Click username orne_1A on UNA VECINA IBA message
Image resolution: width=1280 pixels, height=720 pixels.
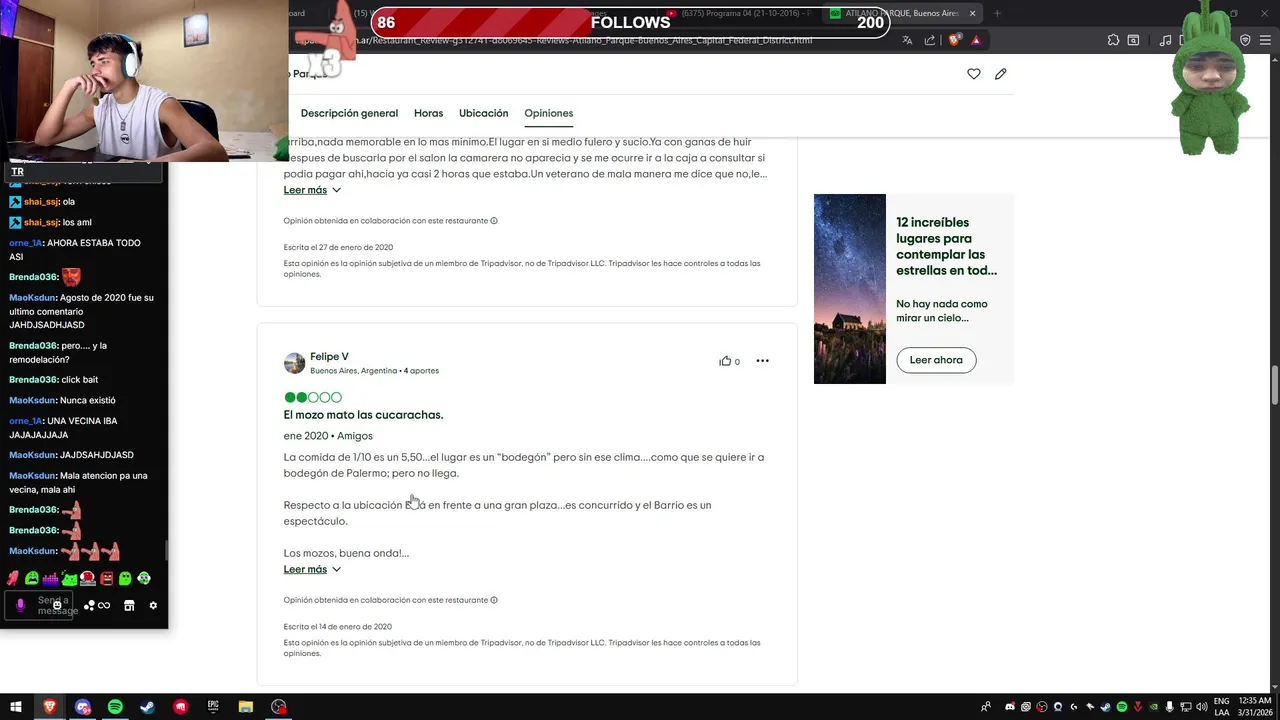click(26, 421)
